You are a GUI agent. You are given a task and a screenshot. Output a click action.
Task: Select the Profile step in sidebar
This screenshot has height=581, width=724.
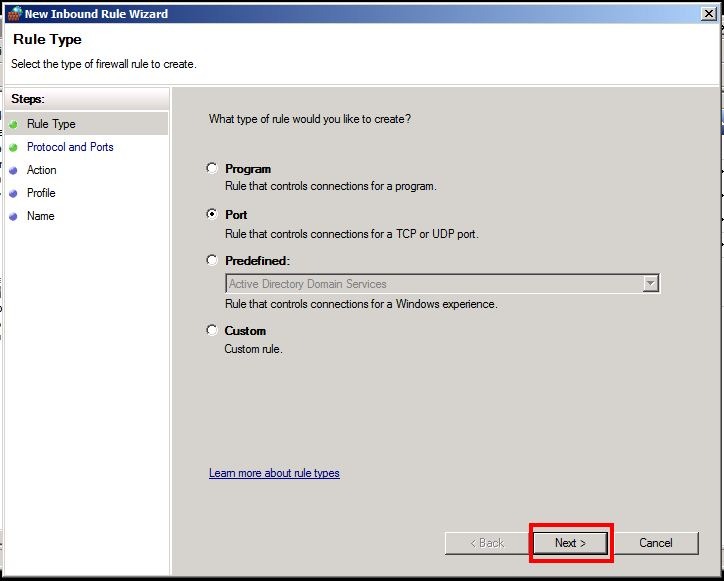tap(41, 193)
